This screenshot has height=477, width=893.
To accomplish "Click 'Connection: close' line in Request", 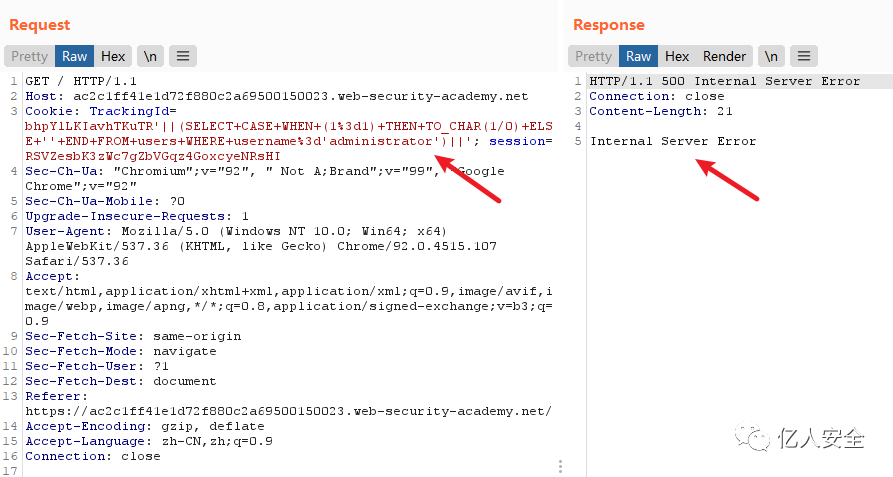I will click(93, 456).
